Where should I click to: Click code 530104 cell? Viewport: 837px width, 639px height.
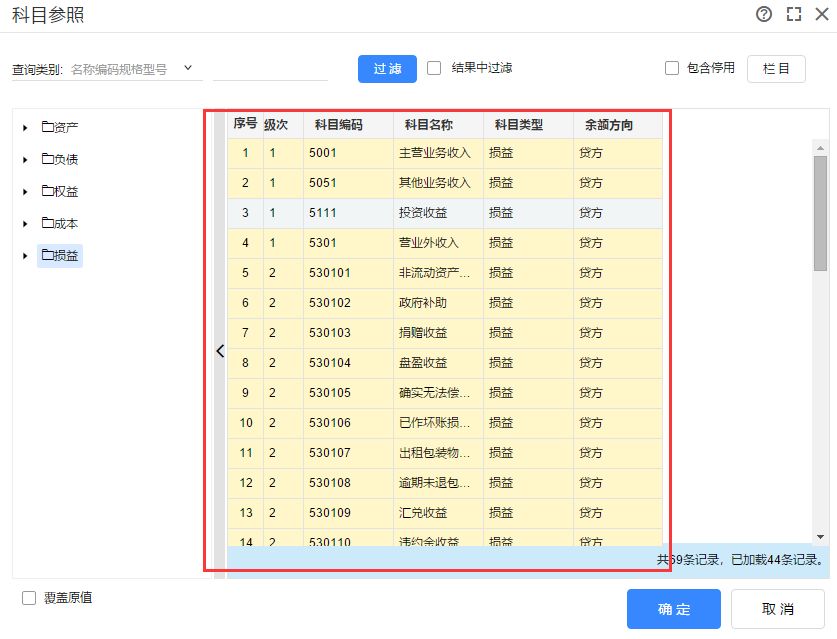tap(348, 362)
